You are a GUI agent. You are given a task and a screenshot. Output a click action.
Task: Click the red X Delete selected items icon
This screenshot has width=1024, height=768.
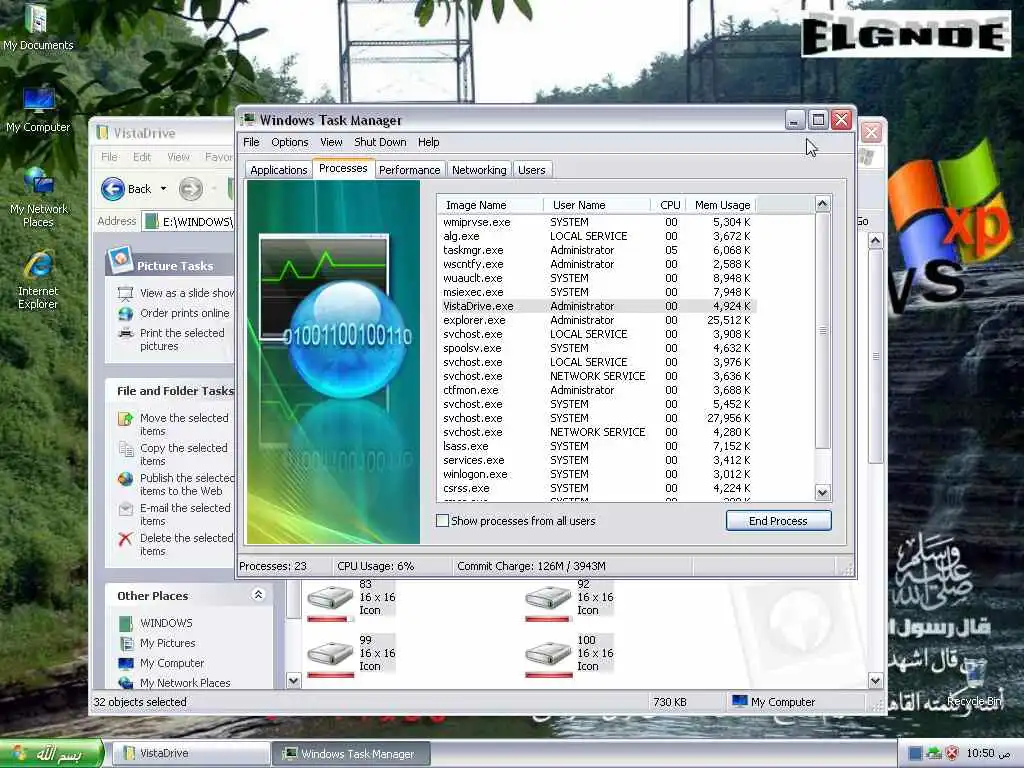click(125, 539)
